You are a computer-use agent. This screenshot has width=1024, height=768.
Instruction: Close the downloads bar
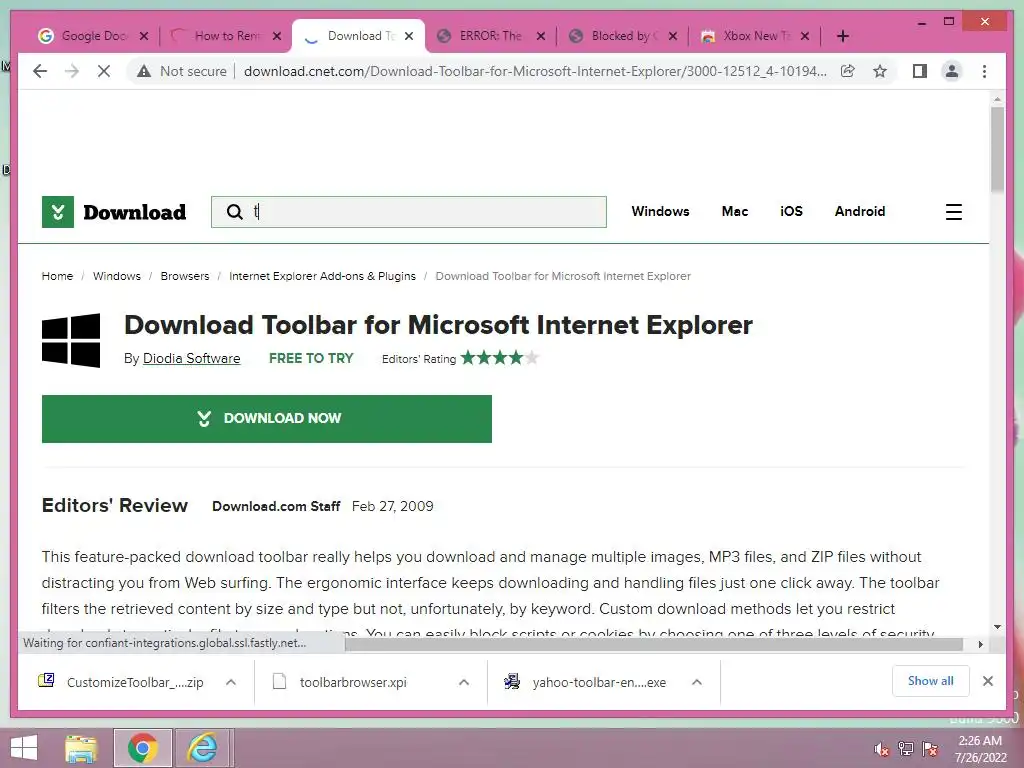click(x=987, y=681)
